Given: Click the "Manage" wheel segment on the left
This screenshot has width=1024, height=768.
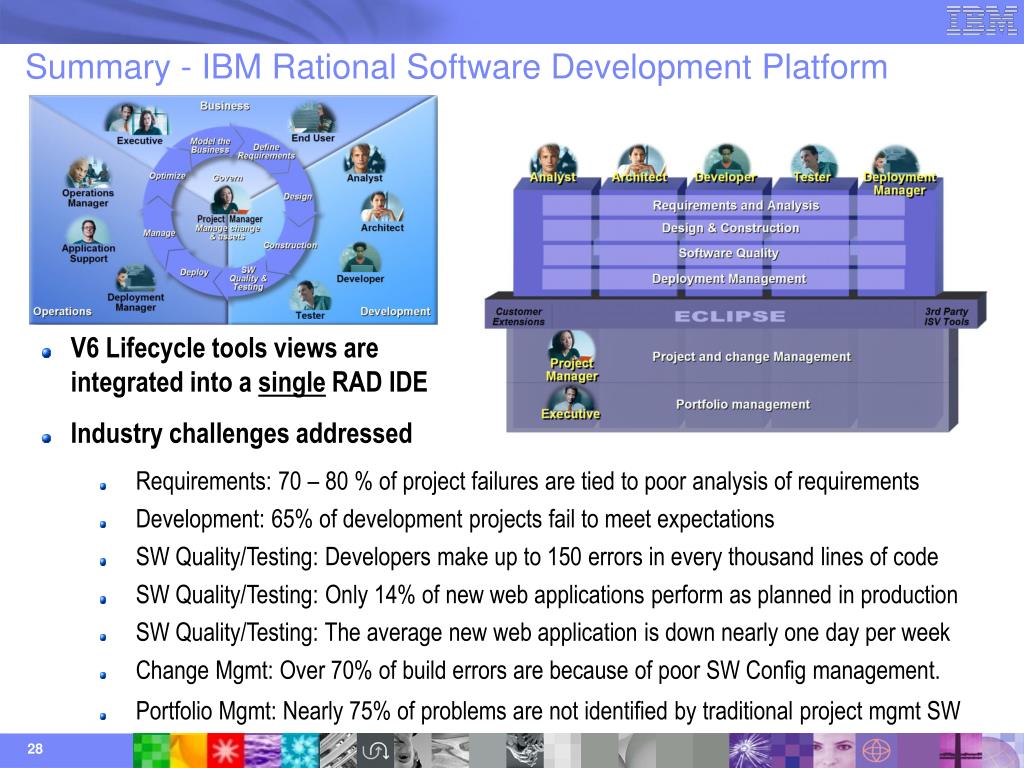Looking at the screenshot, I should pyautogui.click(x=159, y=233).
